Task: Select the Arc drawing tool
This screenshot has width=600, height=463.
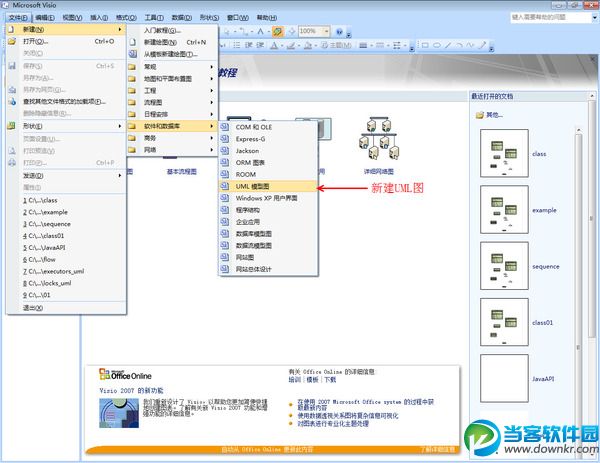Action: click(459, 45)
